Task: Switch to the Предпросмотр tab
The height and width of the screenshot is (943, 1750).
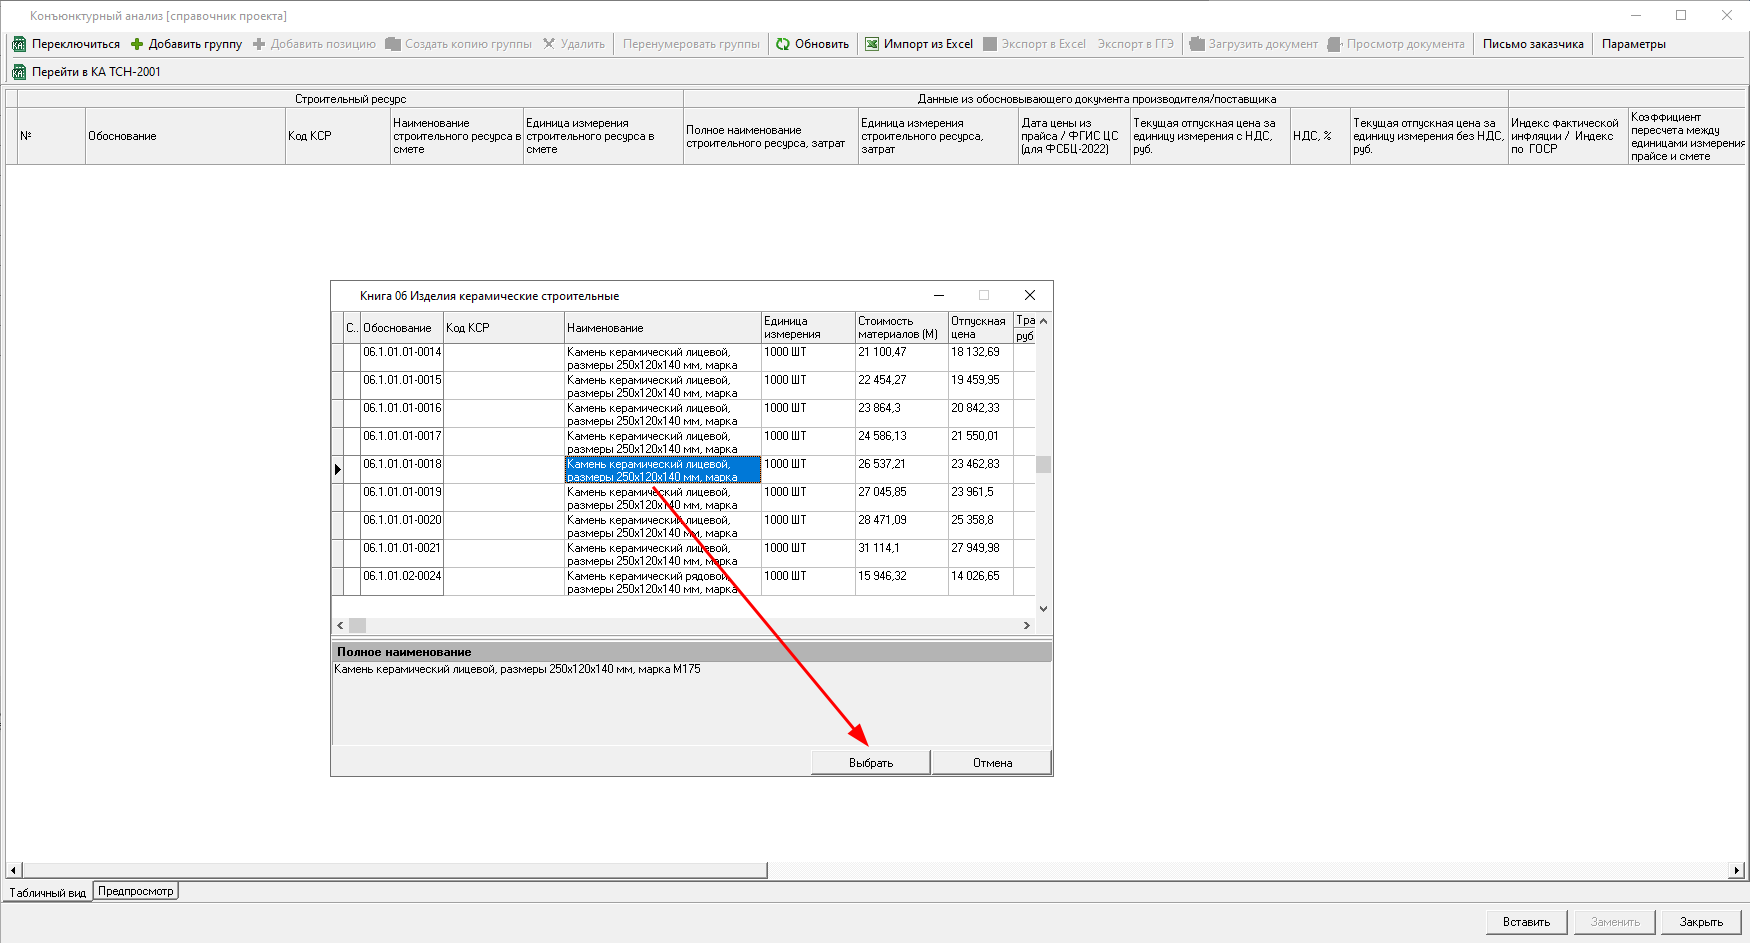Action: click(x=136, y=891)
